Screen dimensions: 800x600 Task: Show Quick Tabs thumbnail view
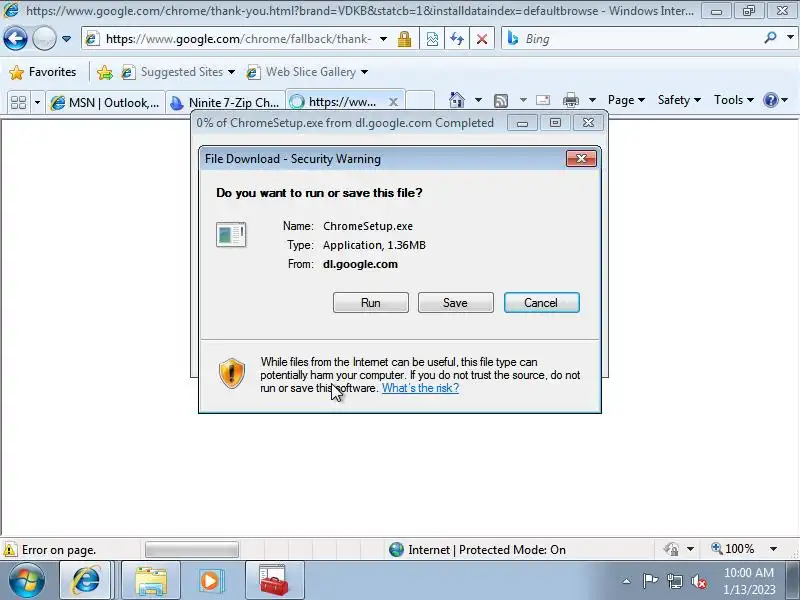(x=18, y=103)
